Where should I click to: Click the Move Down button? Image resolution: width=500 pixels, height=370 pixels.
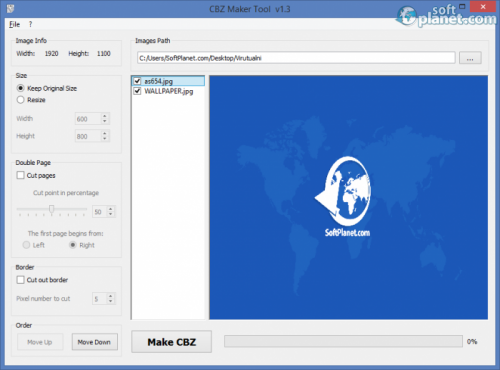(95, 342)
